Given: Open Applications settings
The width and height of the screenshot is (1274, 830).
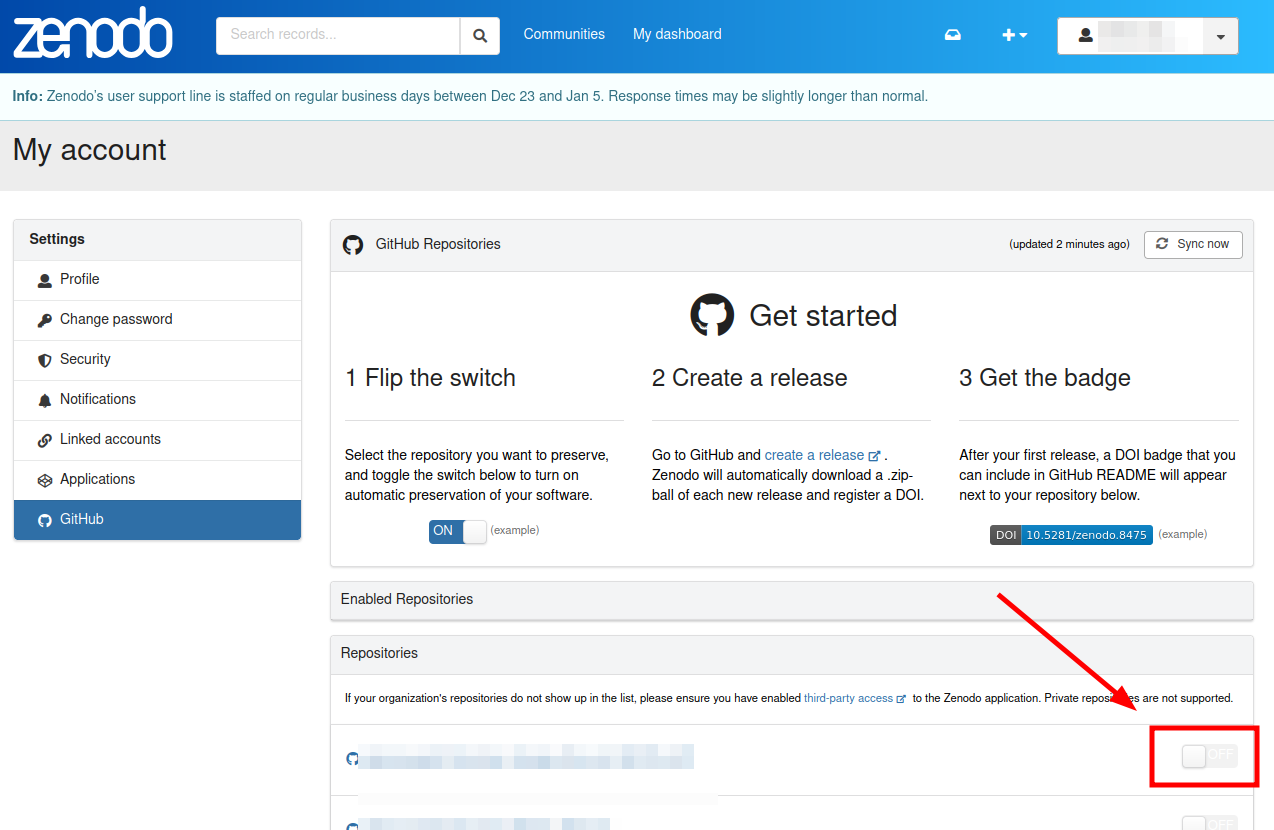Looking at the screenshot, I should 157,480.
